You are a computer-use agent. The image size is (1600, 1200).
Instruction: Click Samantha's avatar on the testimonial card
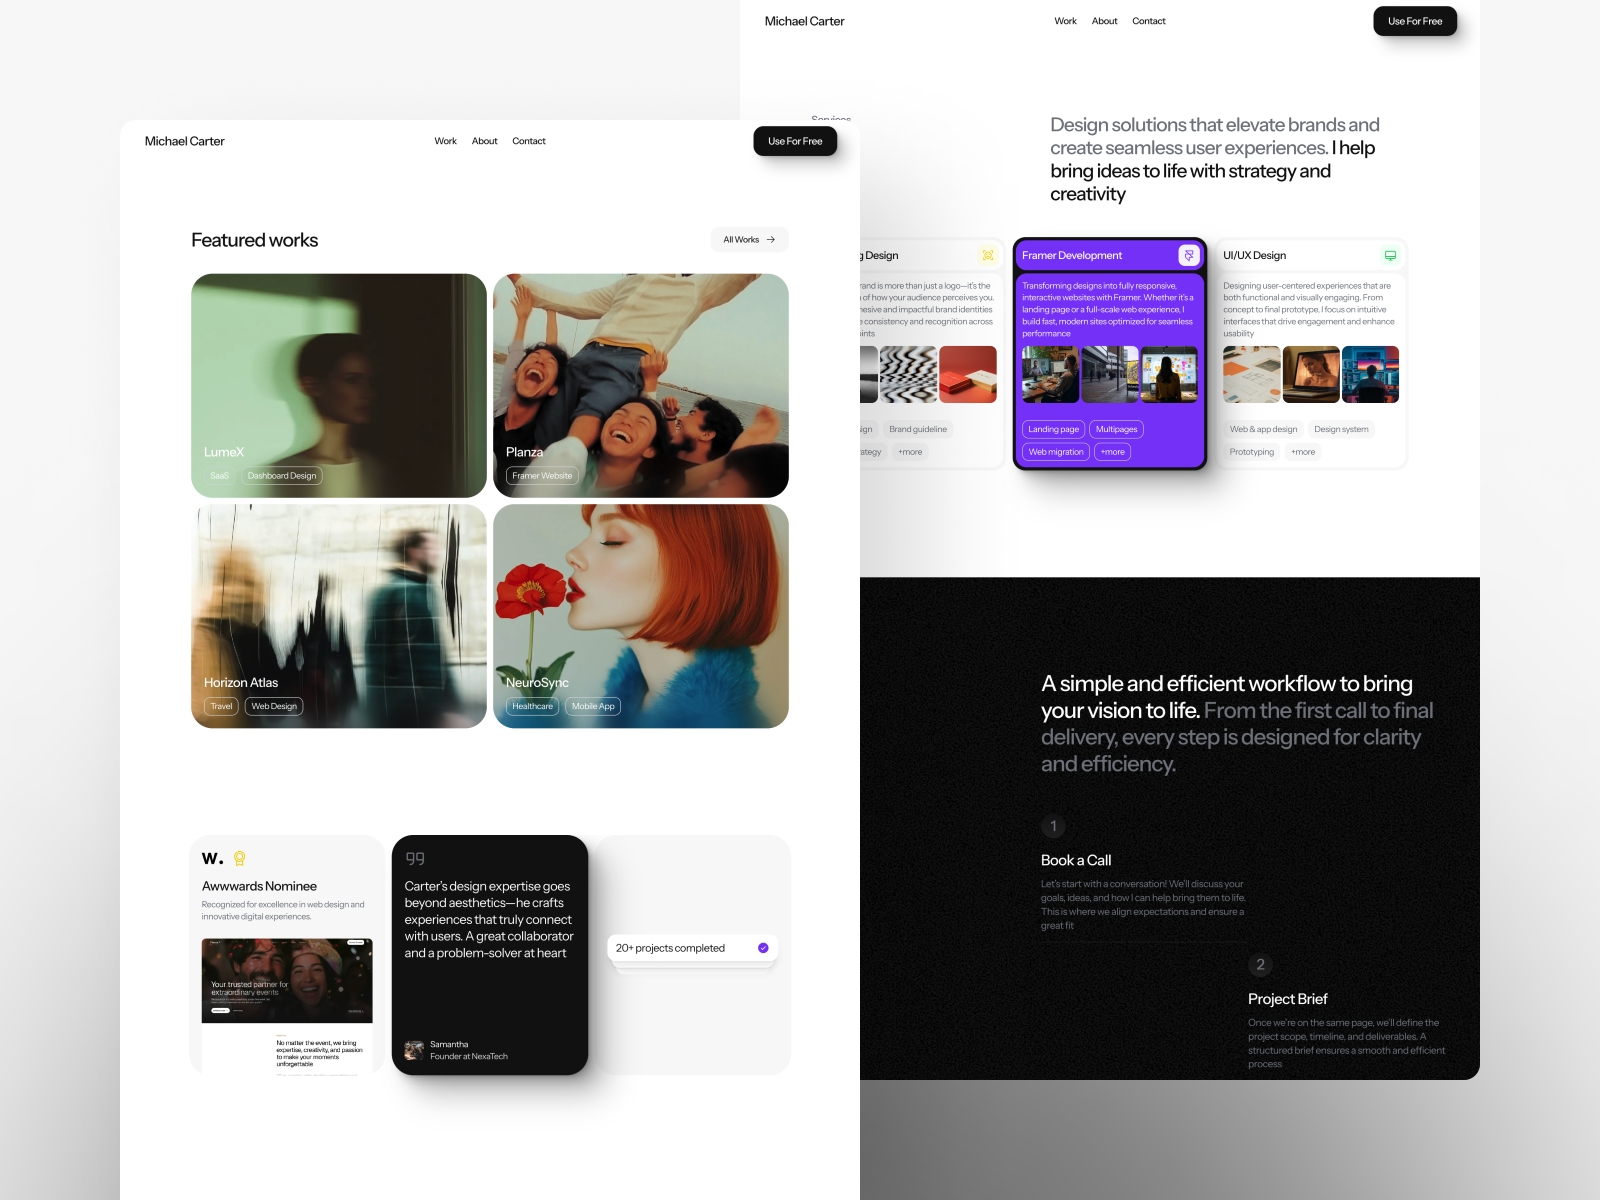pyautogui.click(x=414, y=1049)
